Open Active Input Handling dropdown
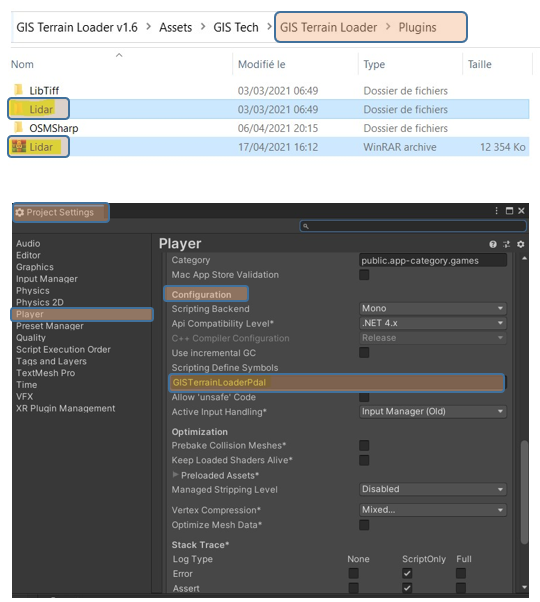Viewport: 540px width, 602px height. [433, 412]
